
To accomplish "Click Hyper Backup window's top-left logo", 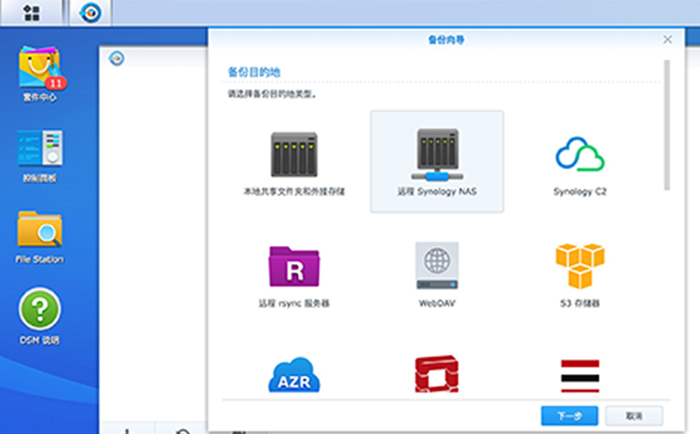I will point(116,58).
